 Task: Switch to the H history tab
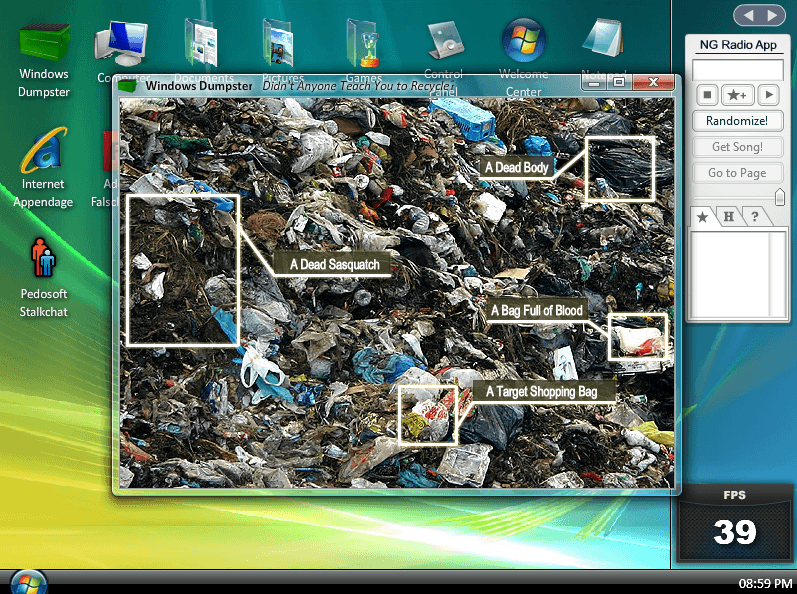(728, 217)
